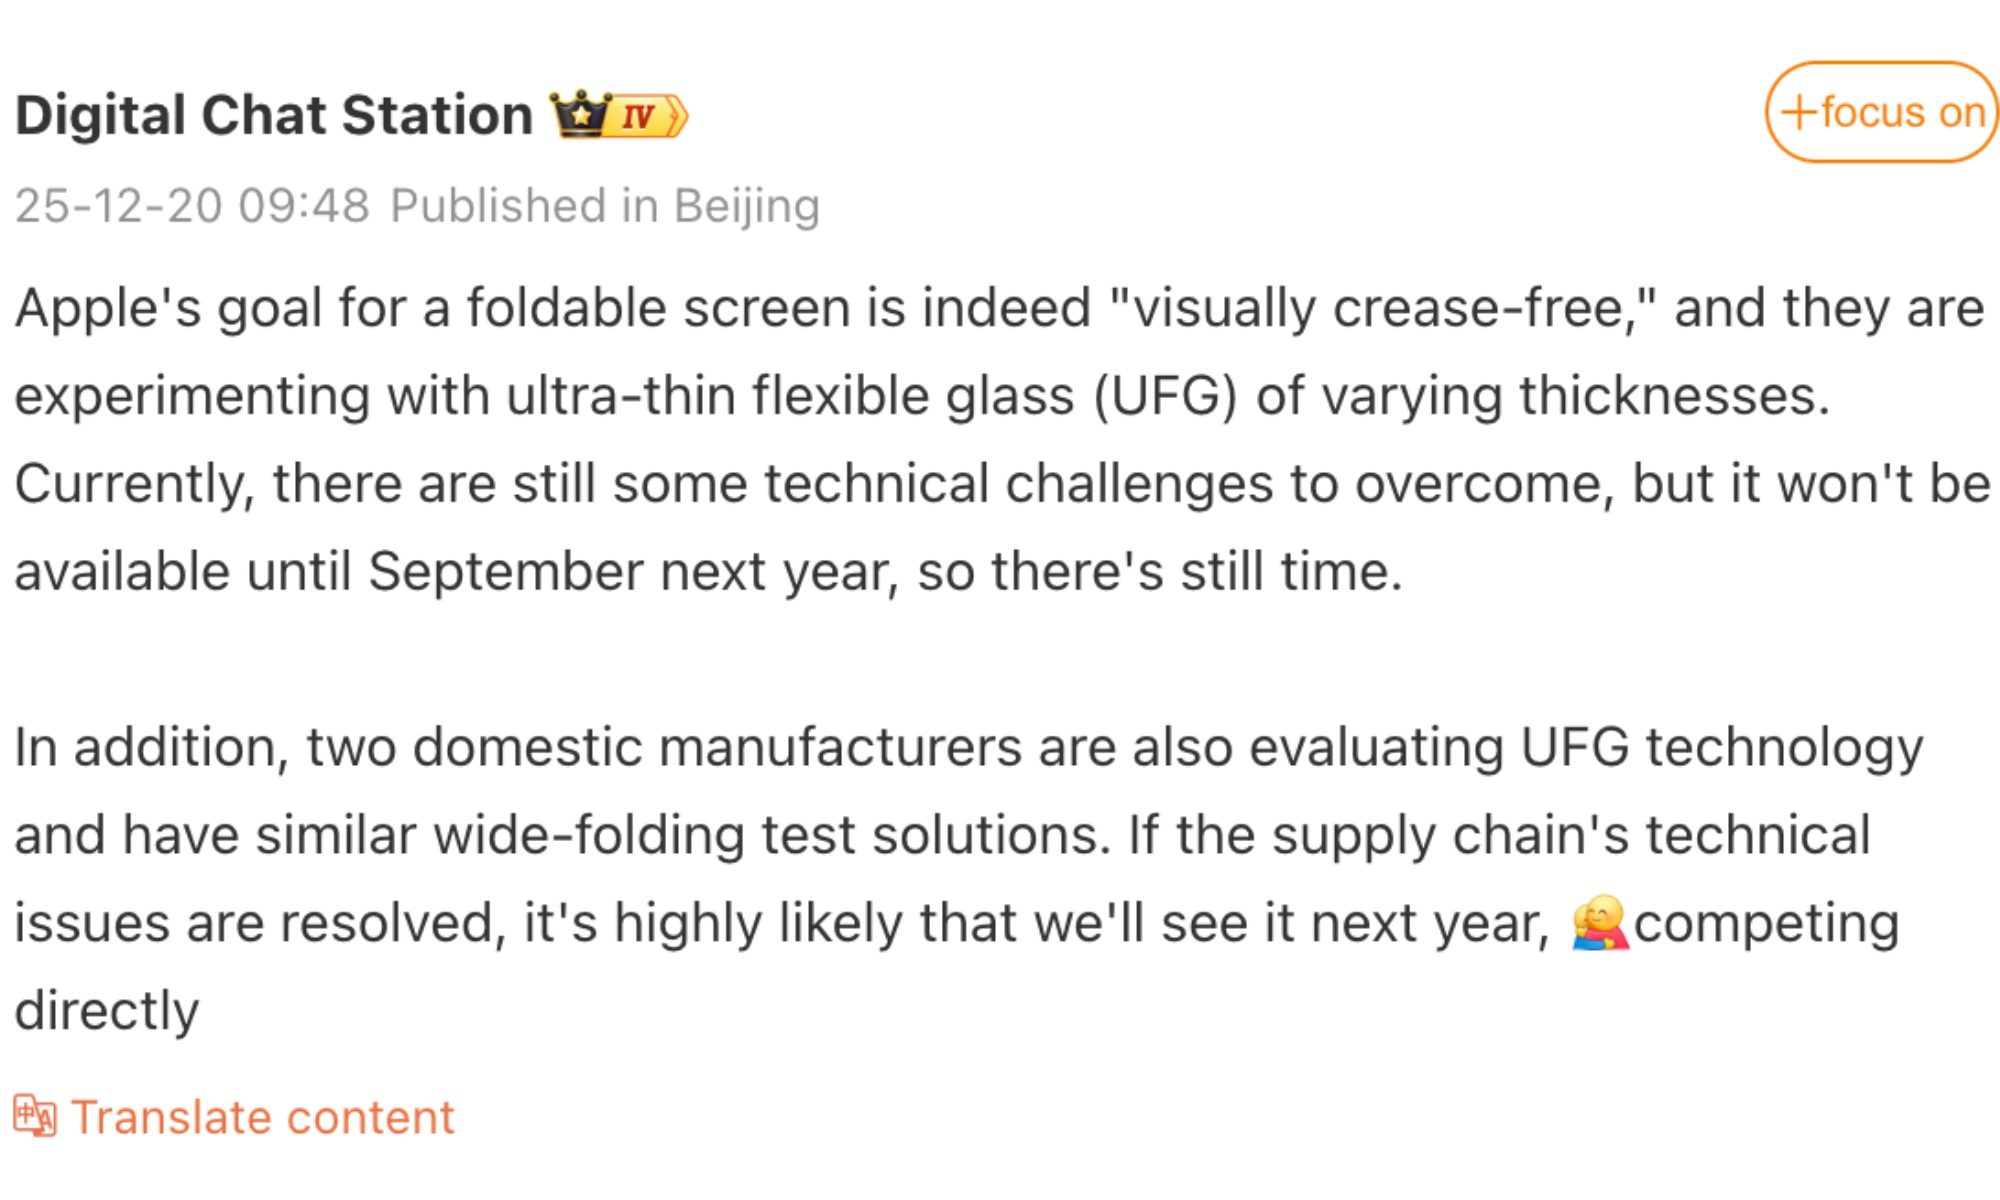2000x1200 pixels.
Task: Click the 25-12-20 09:48 timestamp
Action: point(192,206)
